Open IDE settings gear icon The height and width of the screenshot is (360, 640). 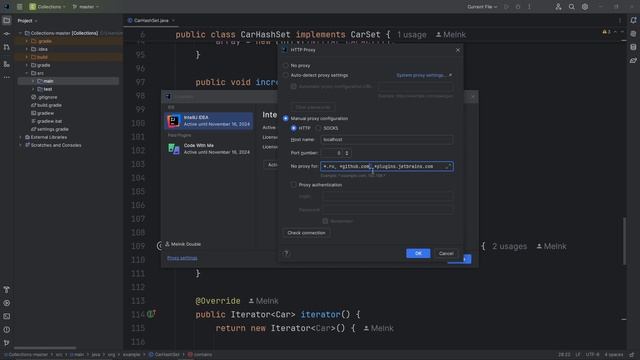[x=585, y=7]
